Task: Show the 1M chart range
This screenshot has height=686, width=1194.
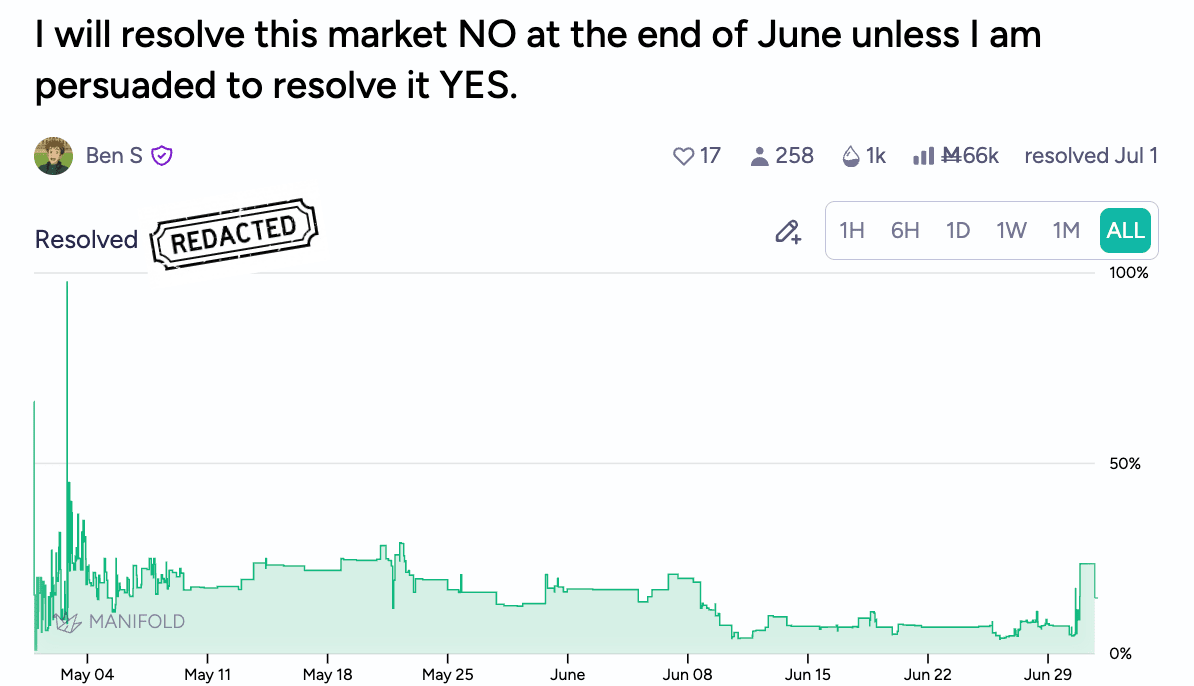Action: click(1066, 231)
